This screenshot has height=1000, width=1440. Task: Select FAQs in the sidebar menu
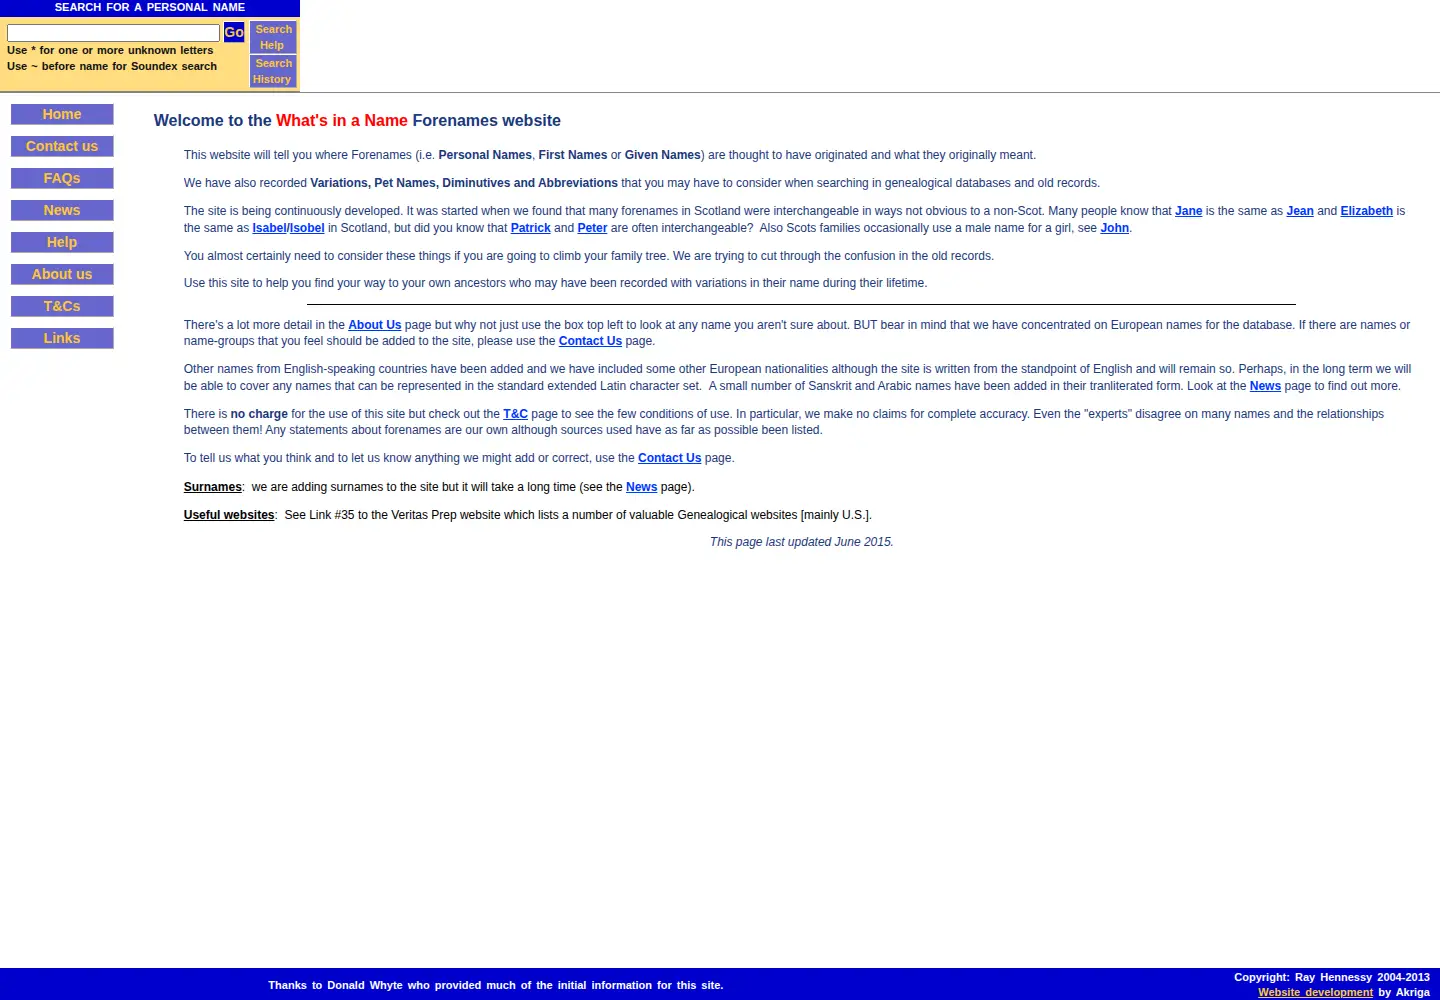62,178
